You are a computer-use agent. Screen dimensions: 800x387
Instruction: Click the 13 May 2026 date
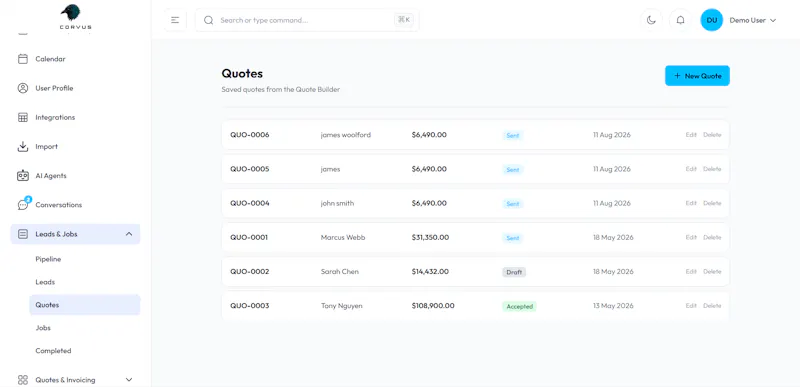pyautogui.click(x=613, y=305)
